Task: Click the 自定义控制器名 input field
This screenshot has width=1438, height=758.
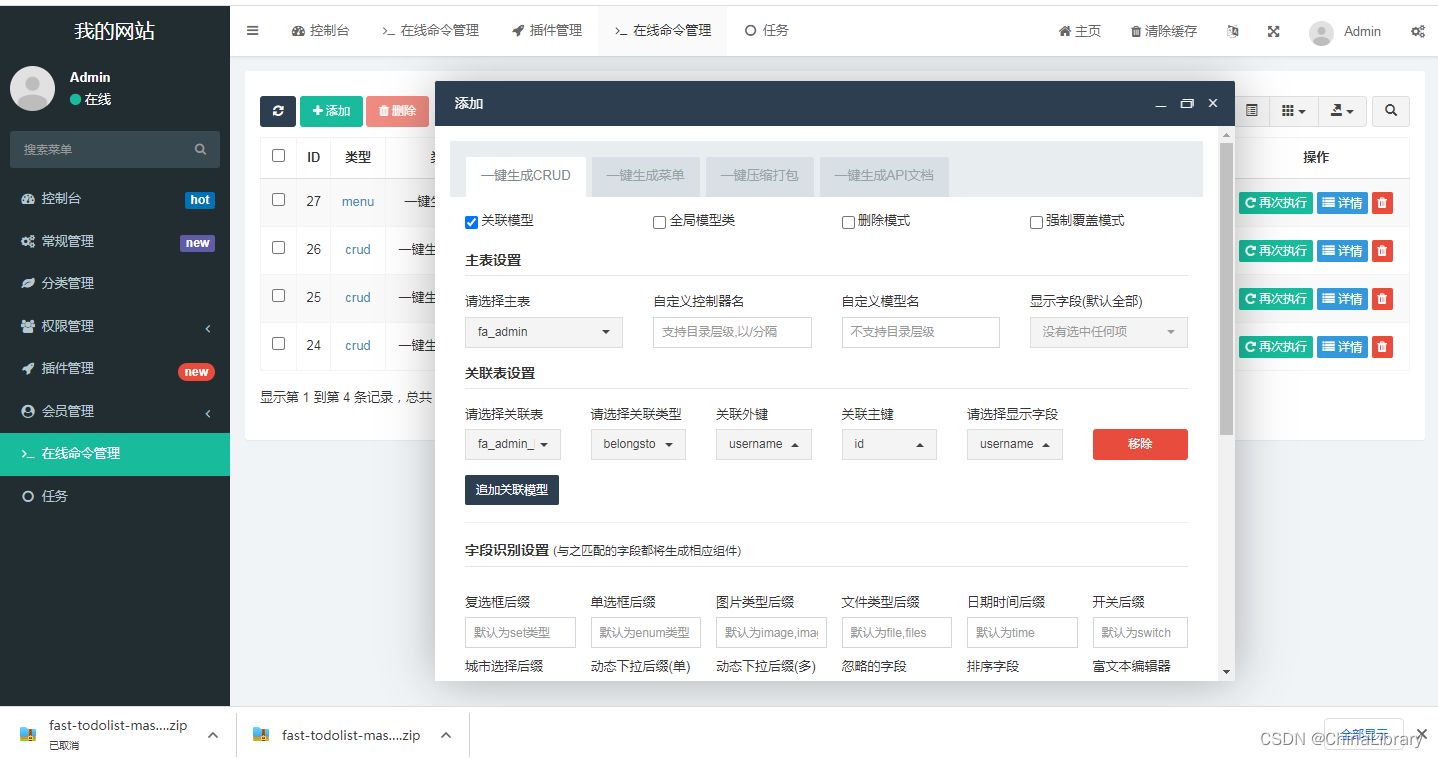Action: (732, 332)
